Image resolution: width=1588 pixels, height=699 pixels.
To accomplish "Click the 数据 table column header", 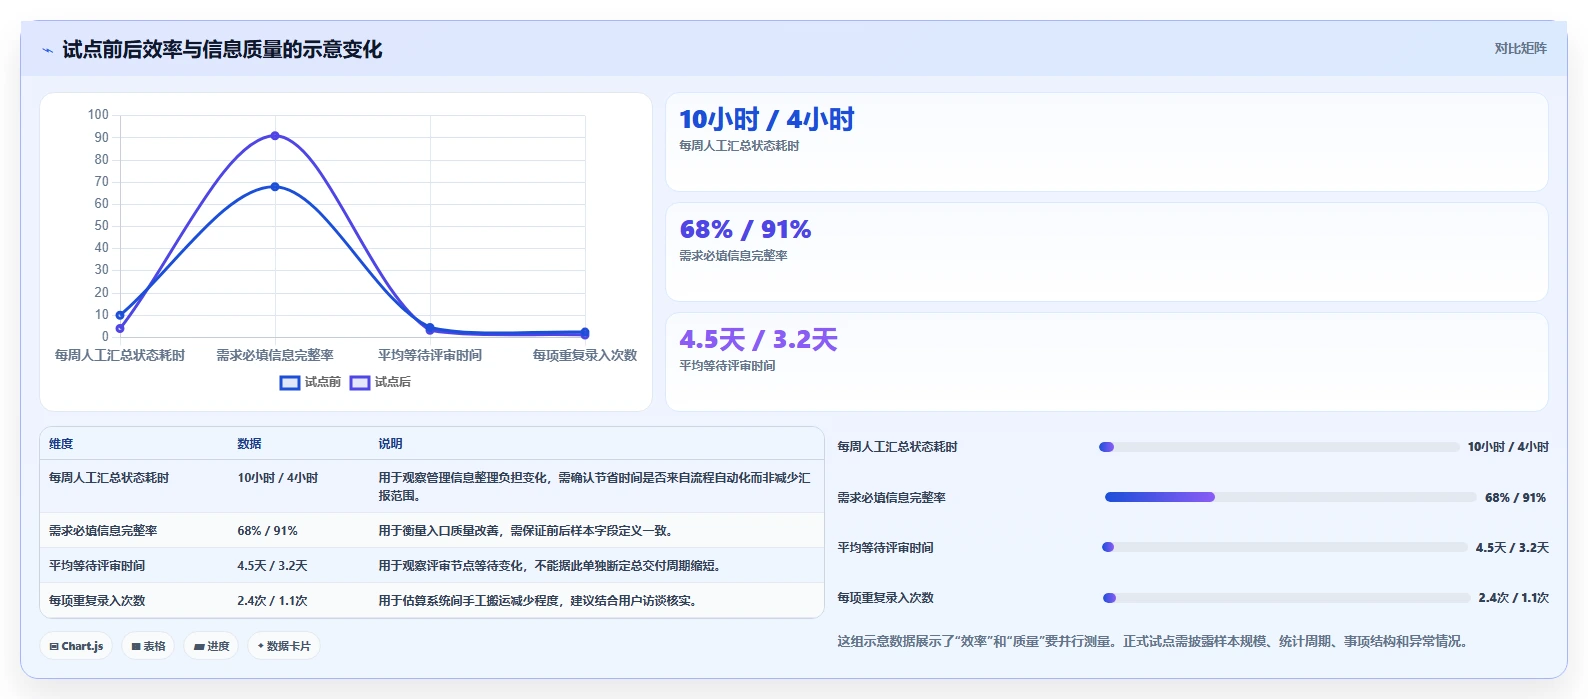I will tap(249, 444).
